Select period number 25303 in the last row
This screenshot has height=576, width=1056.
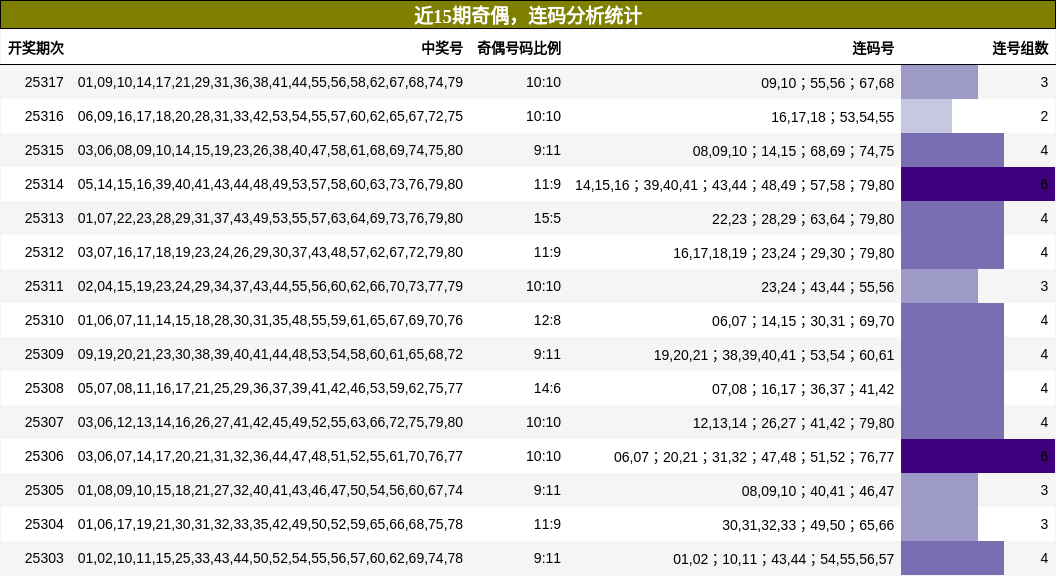click(46, 559)
